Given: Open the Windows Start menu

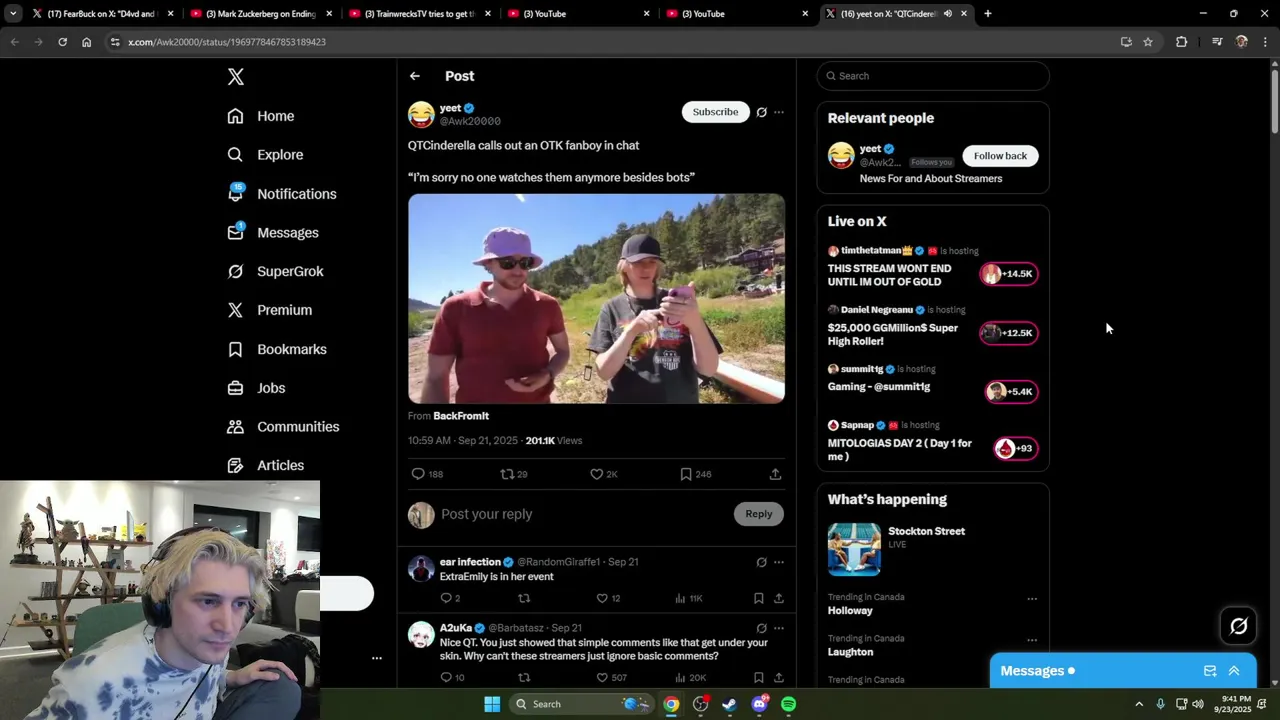Looking at the screenshot, I should click(x=492, y=704).
